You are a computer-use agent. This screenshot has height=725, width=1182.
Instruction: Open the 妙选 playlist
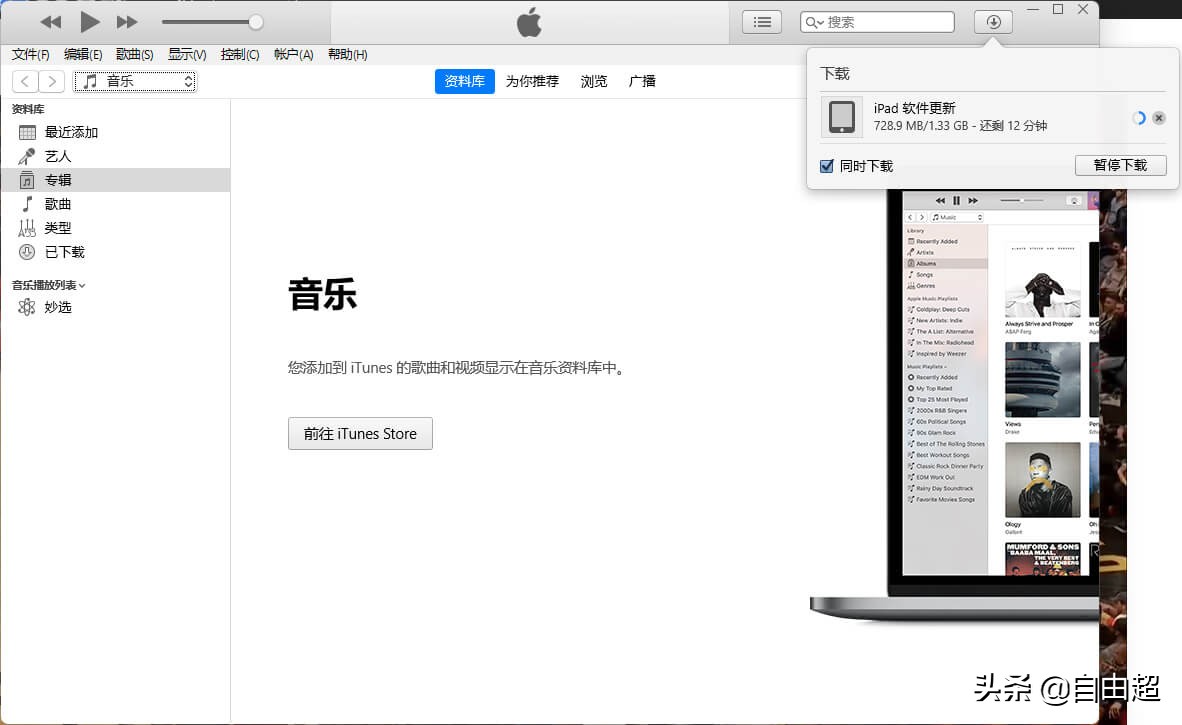[x=57, y=307]
